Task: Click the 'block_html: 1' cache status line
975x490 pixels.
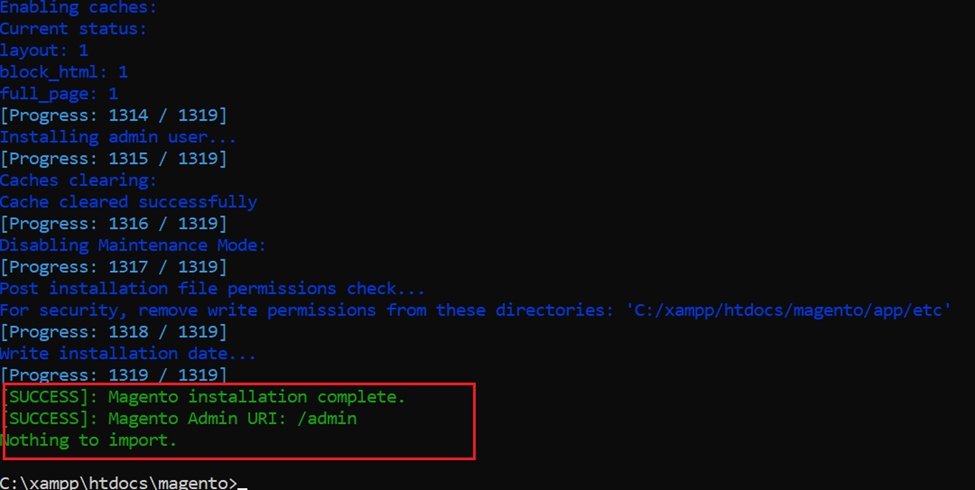Action: coord(64,72)
